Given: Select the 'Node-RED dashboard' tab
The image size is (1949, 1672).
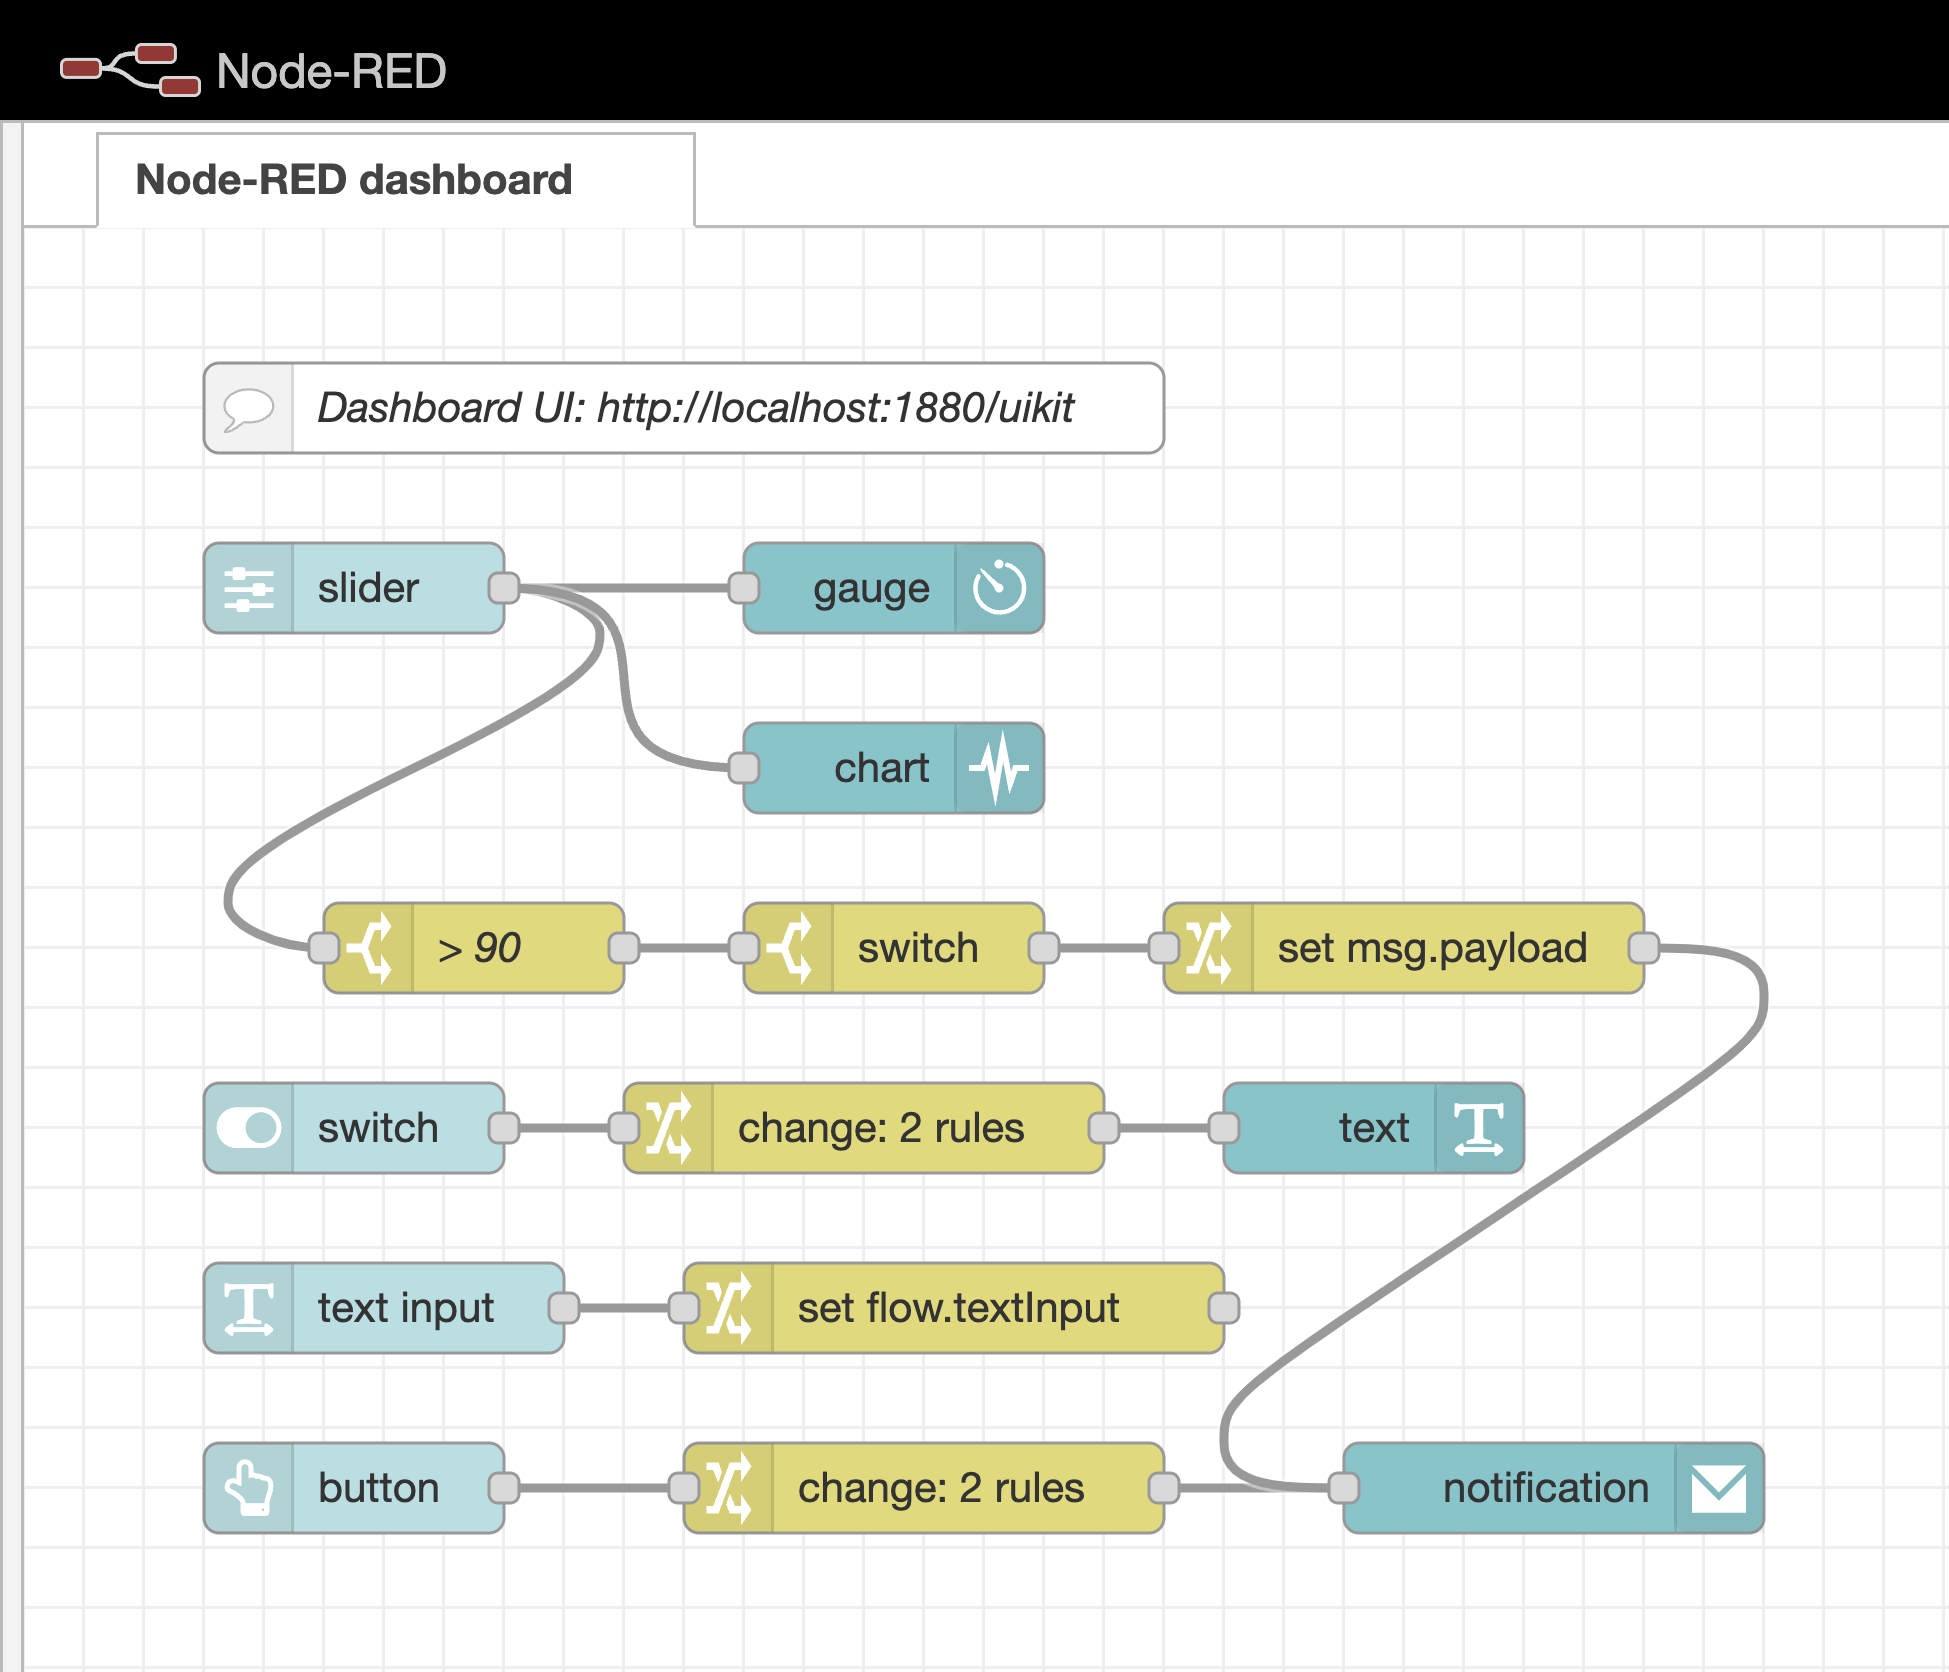Looking at the screenshot, I should coord(354,180).
